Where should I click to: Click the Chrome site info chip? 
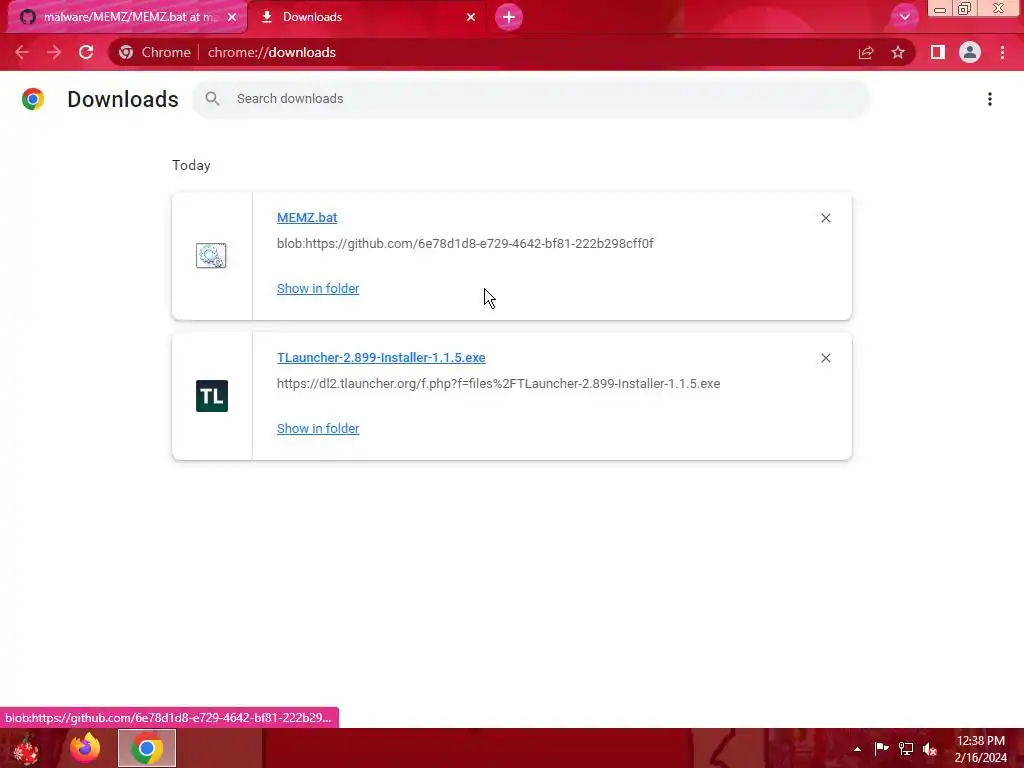click(x=155, y=52)
